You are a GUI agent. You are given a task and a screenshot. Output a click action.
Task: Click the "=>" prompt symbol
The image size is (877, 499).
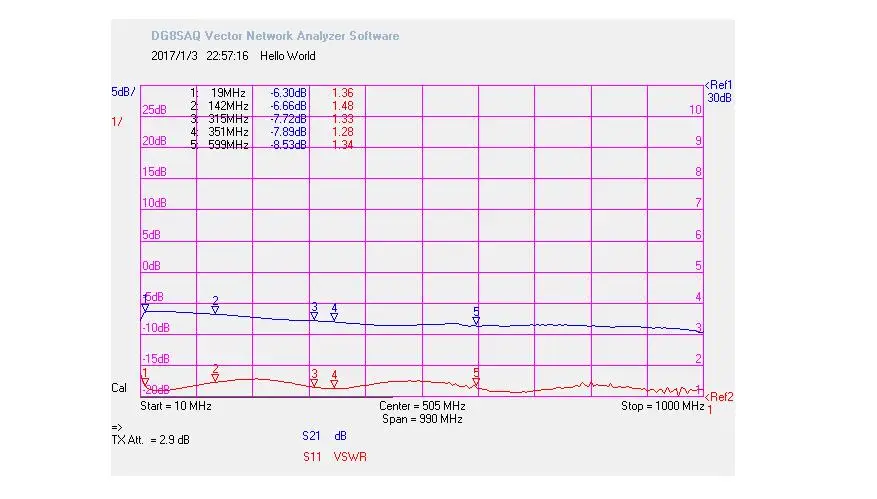116,427
